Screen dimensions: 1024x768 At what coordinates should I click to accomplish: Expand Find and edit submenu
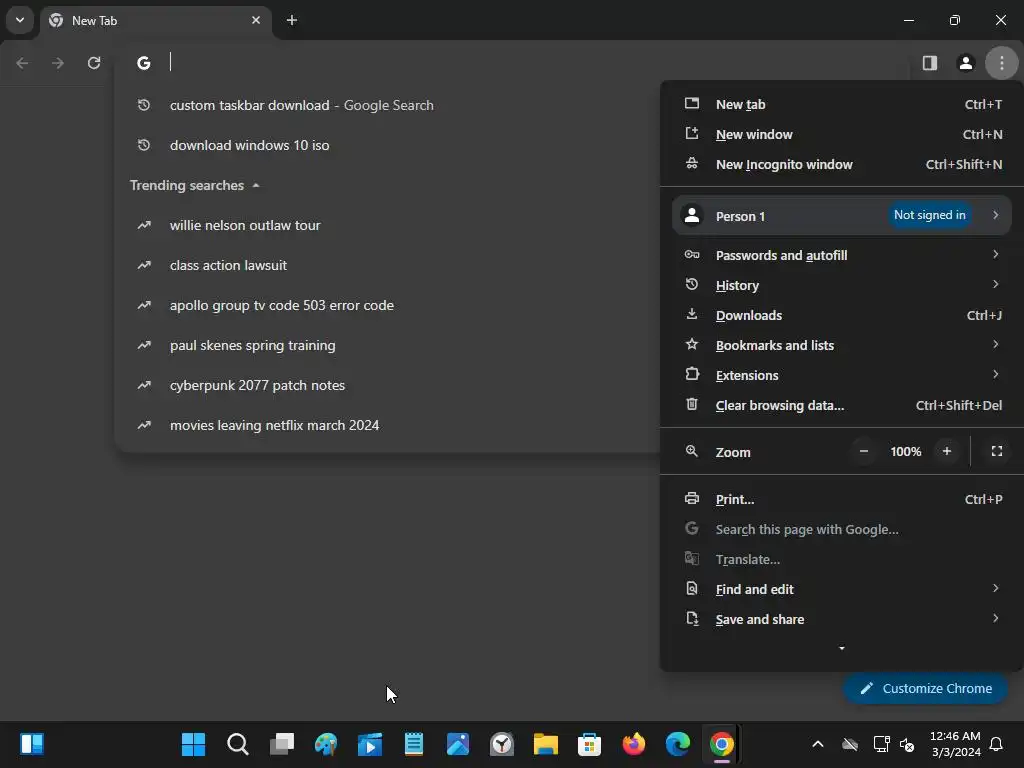click(x=842, y=590)
